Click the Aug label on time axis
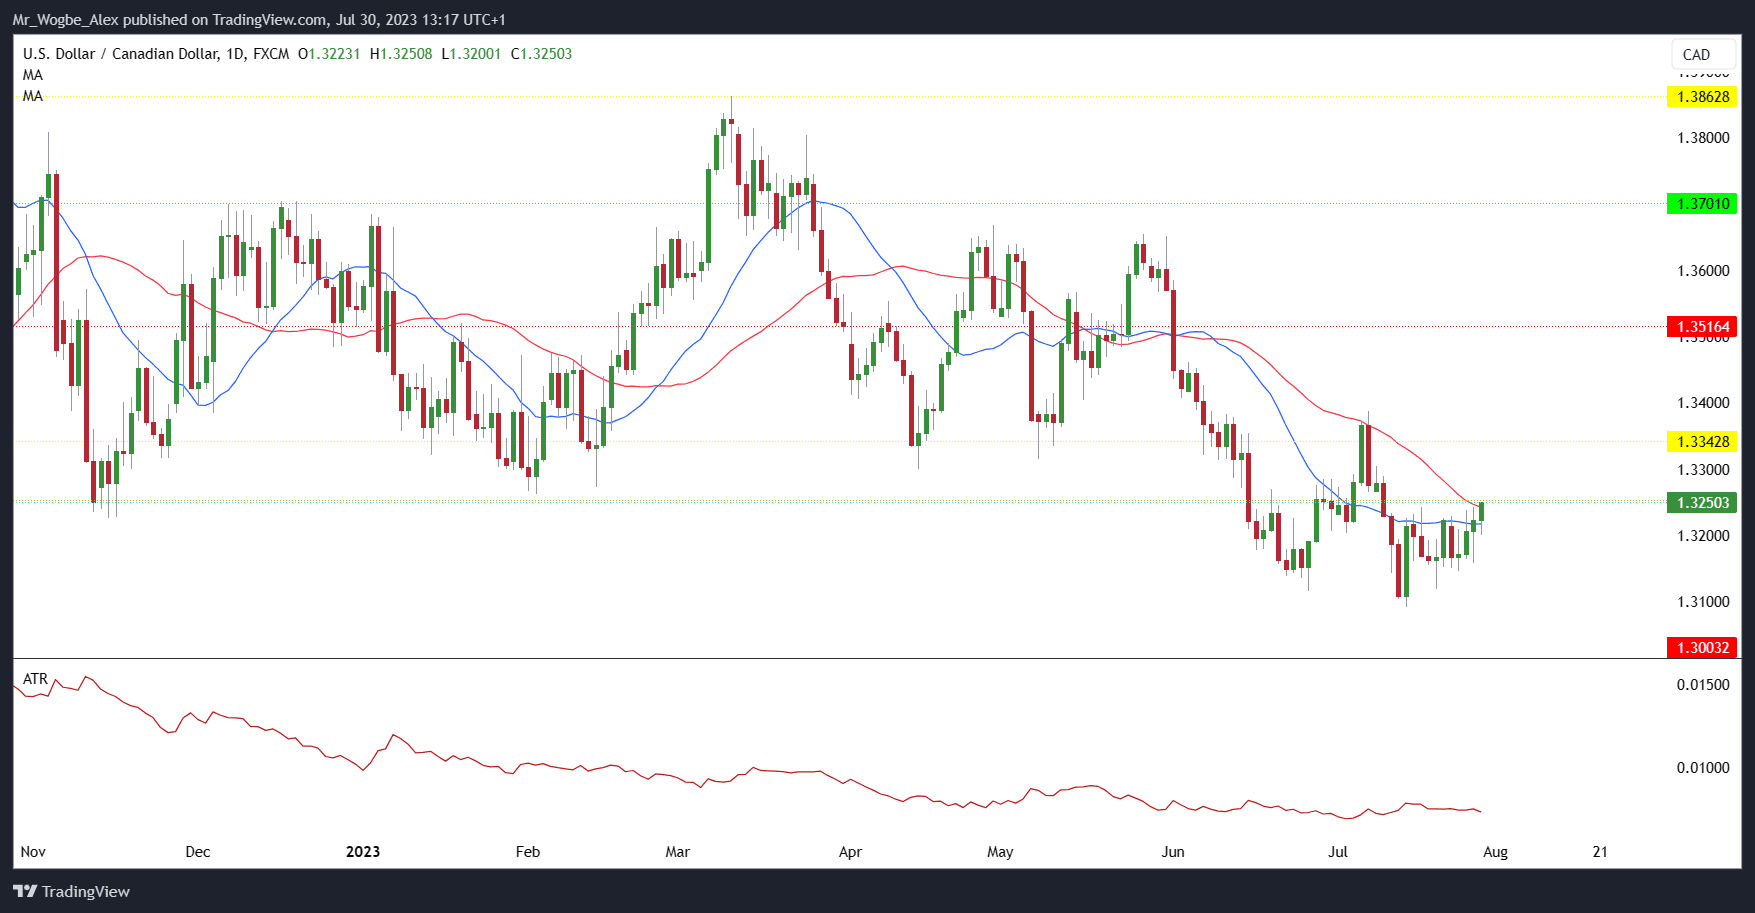This screenshot has height=913, width=1755. coord(1495,852)
